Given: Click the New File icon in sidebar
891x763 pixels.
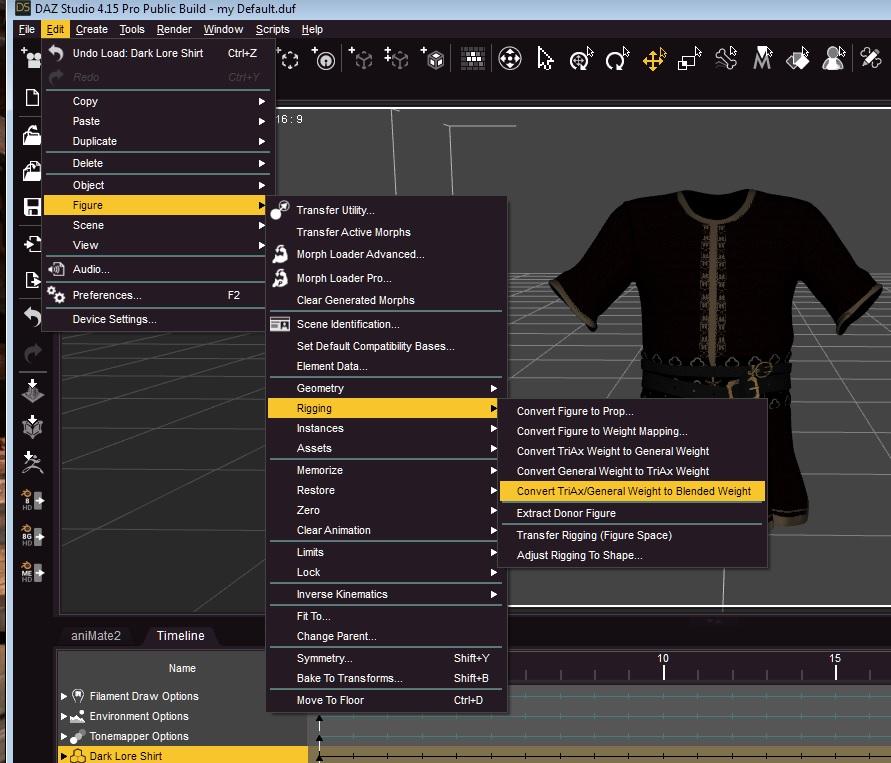Looking at the screenshot, I should pos(32,99).
